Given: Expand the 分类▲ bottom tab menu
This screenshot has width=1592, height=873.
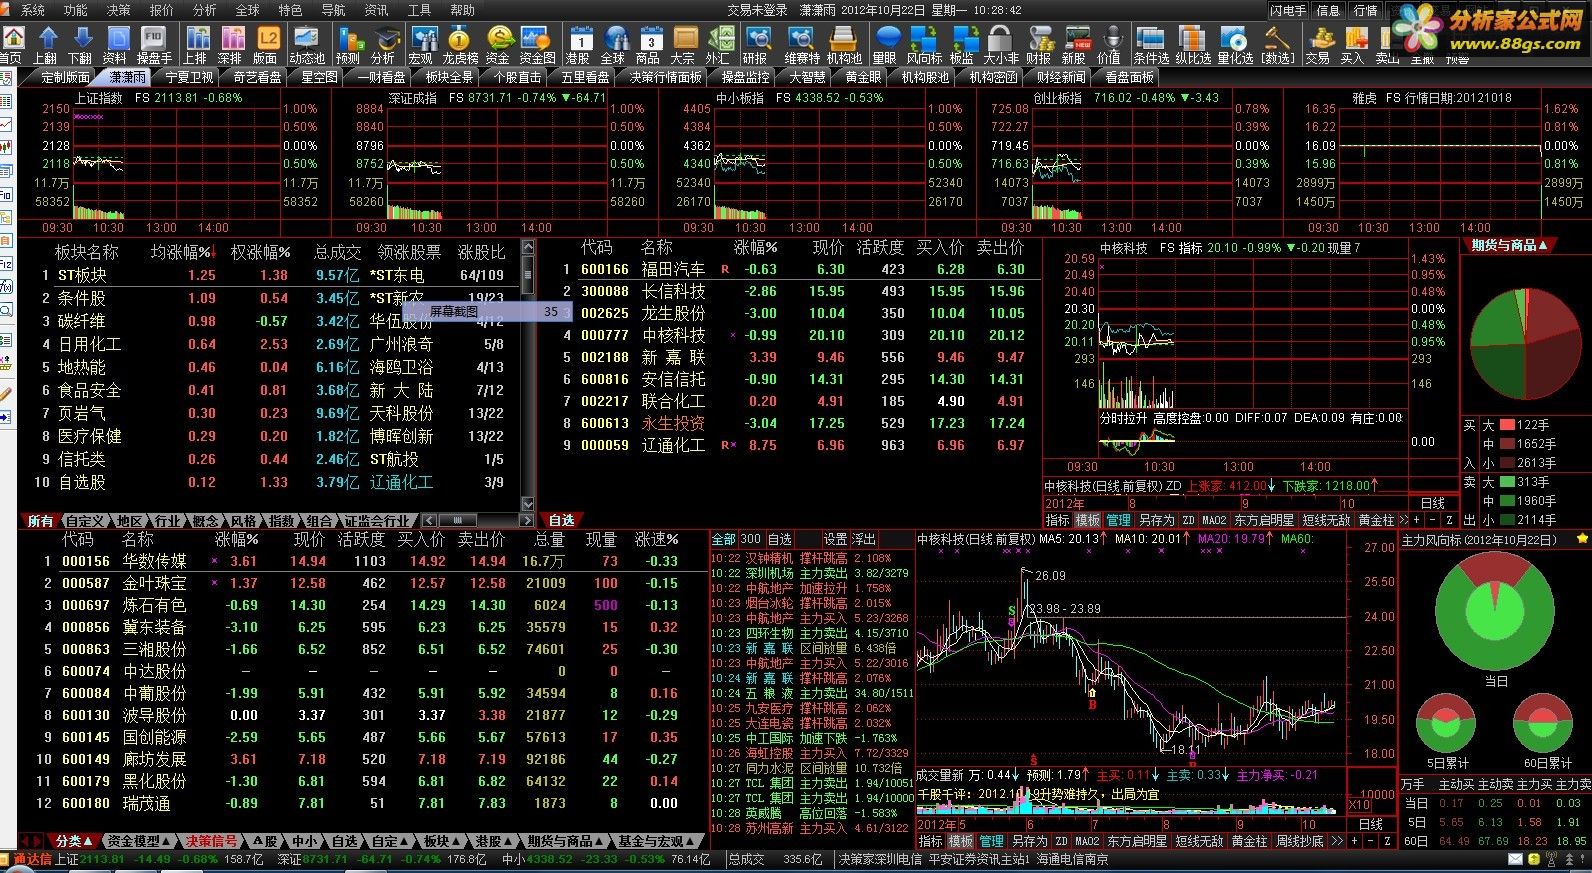Looking at the screenshot, I should [x=74, y=842].
